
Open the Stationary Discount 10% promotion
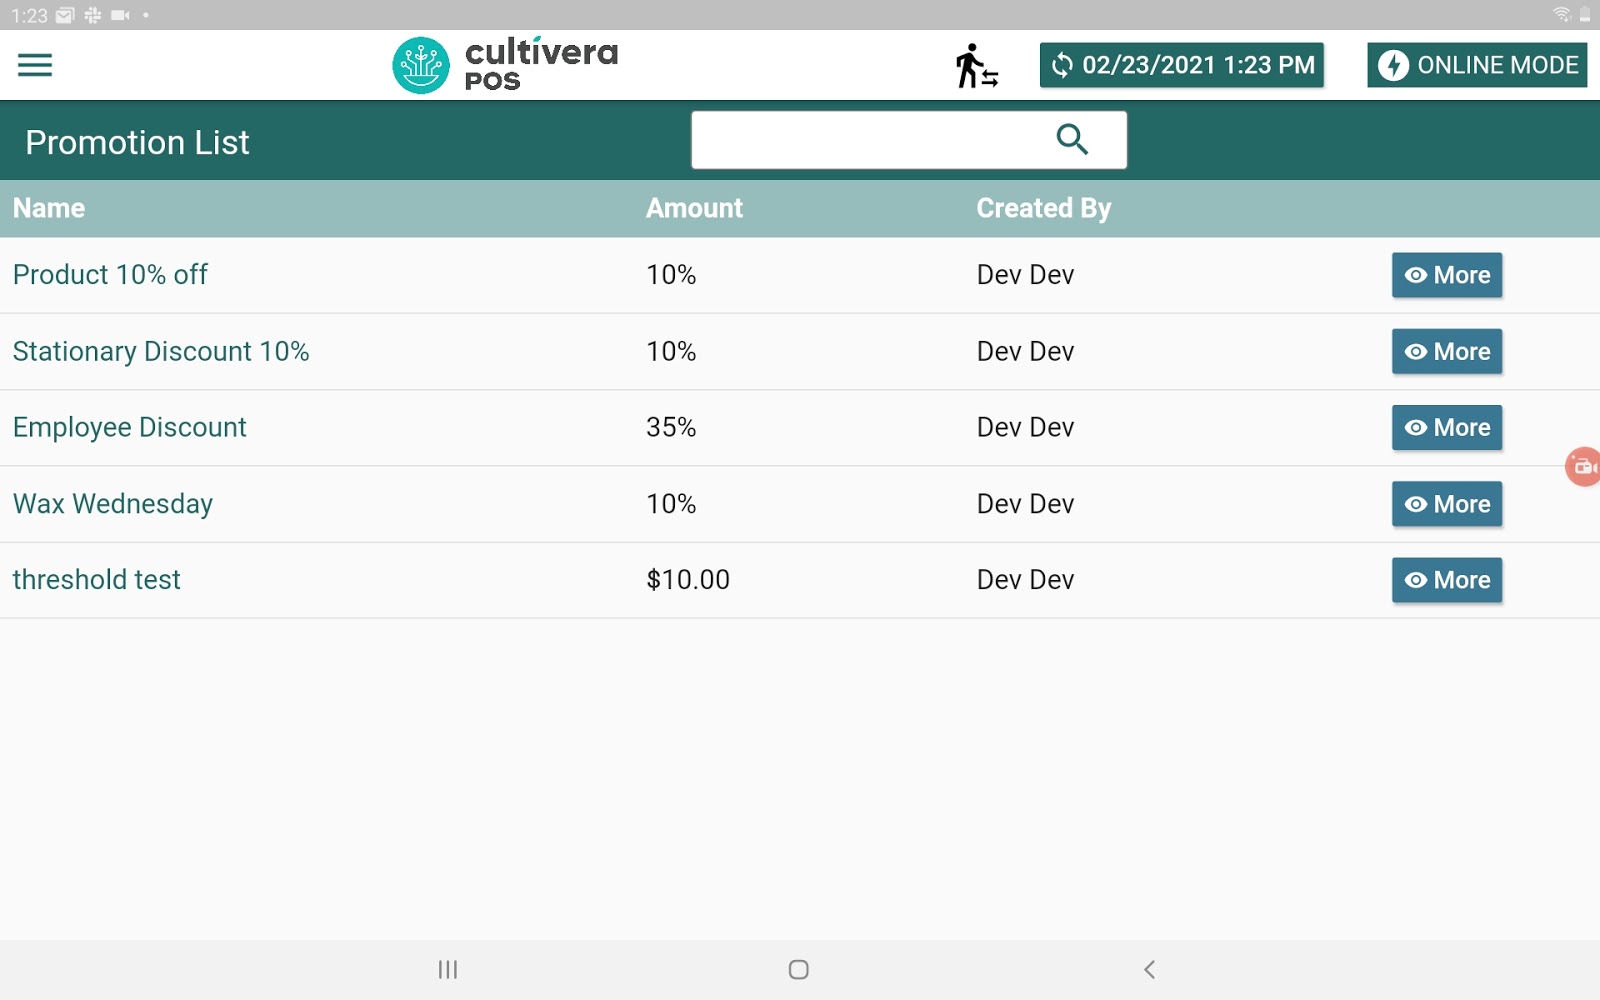(161, 351)
